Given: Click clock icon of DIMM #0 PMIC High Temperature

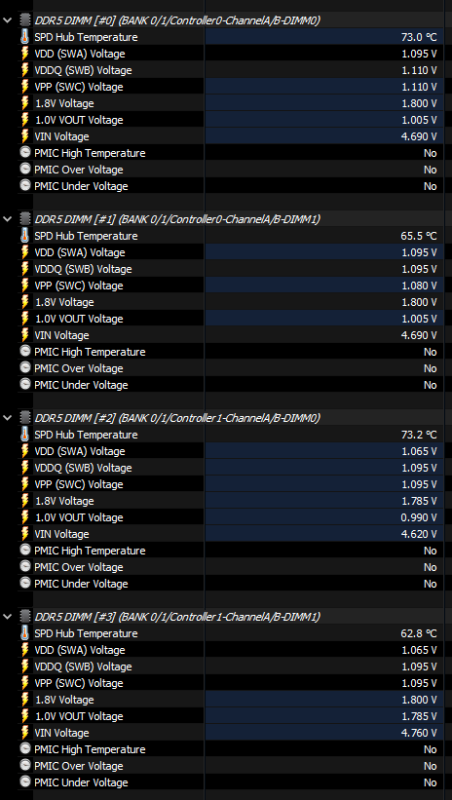Looking at the screenshot, I should click(x=25, y=153).
